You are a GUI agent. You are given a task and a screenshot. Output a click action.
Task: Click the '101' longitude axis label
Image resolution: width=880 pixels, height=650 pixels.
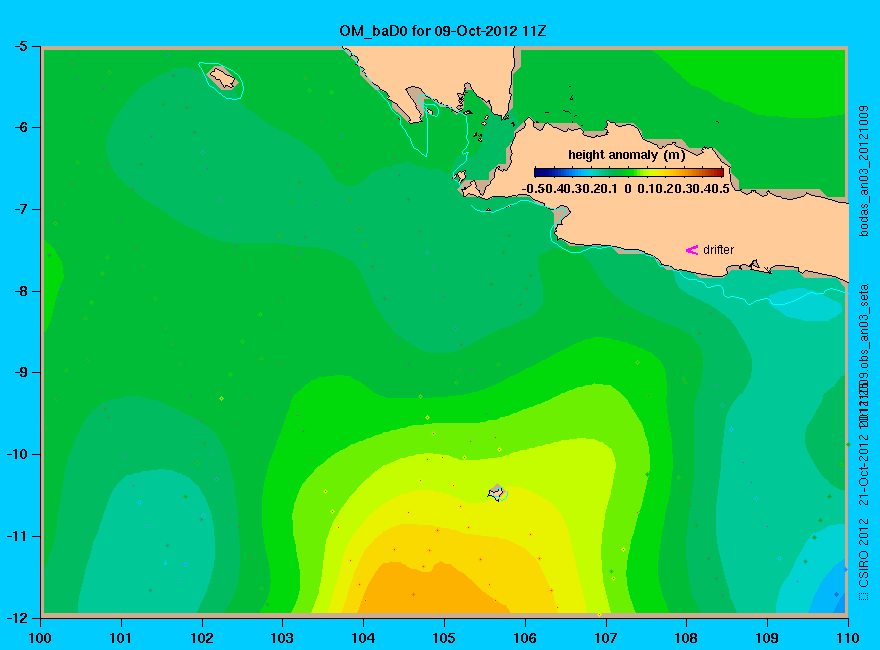(121, 638)
